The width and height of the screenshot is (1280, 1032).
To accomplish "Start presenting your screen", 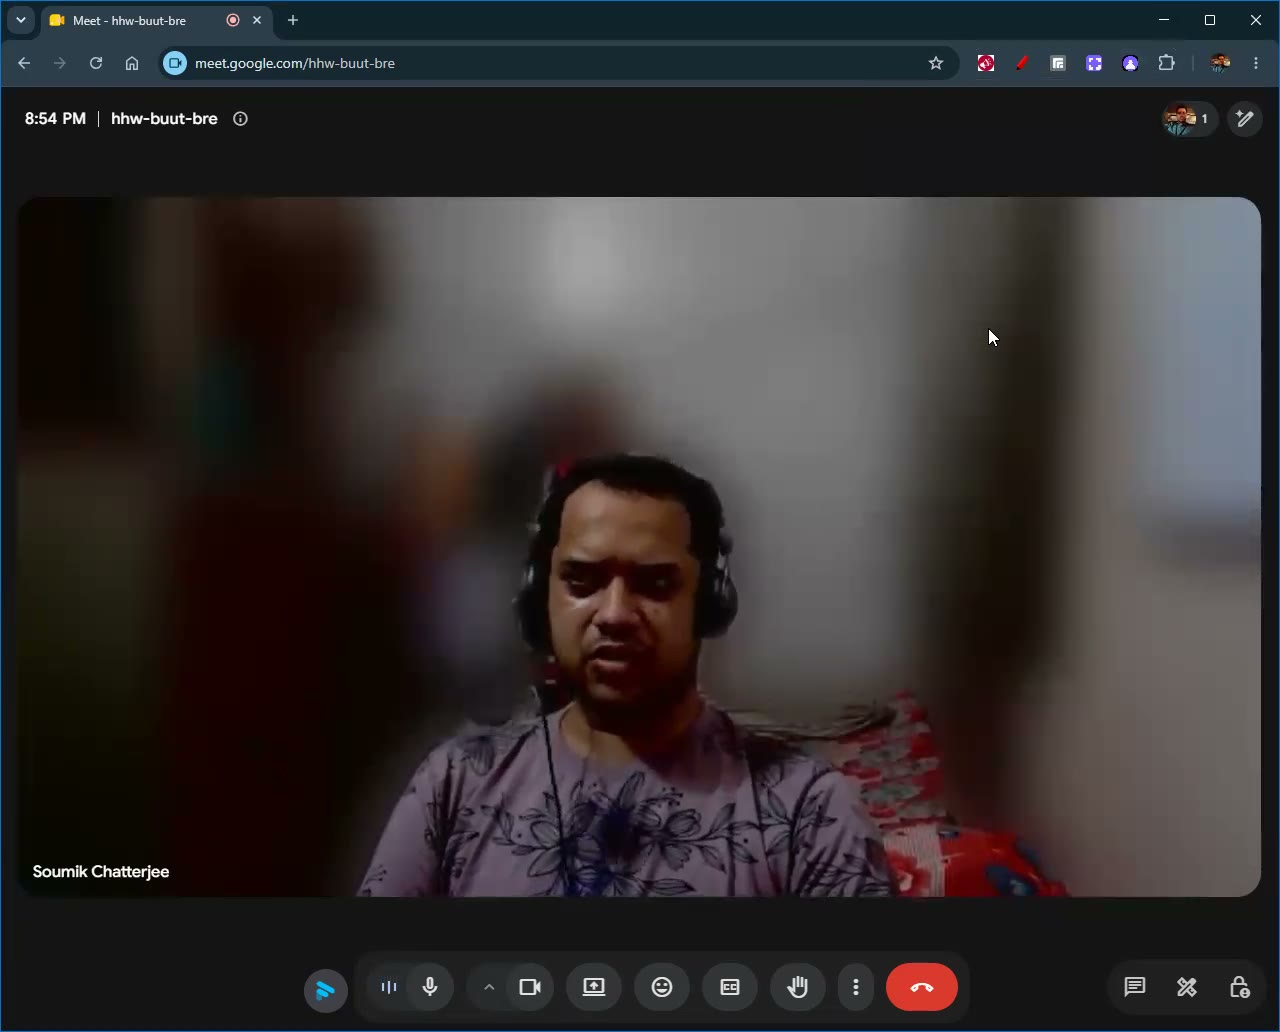I will (x=594, y=987).
